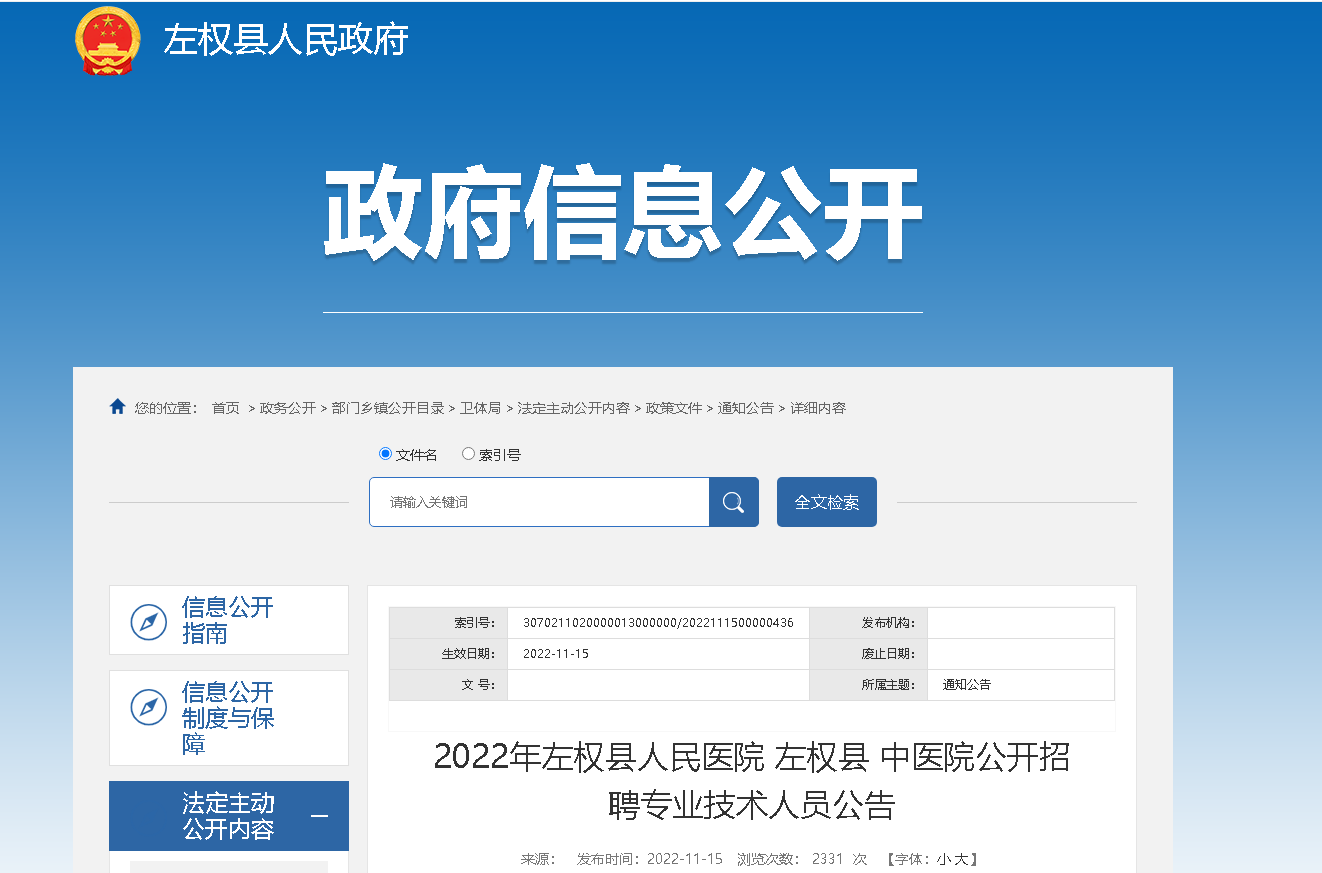1322x873 pixels.
Task: Click the 来源 label under the title
Action: pos(538,859)
